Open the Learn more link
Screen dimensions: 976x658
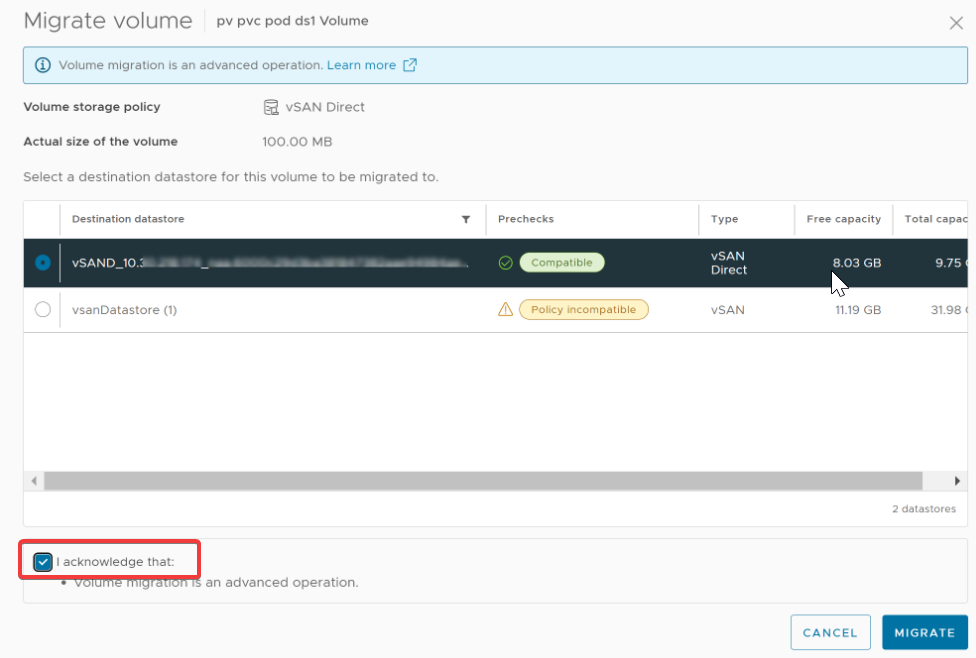click(361, 65)
